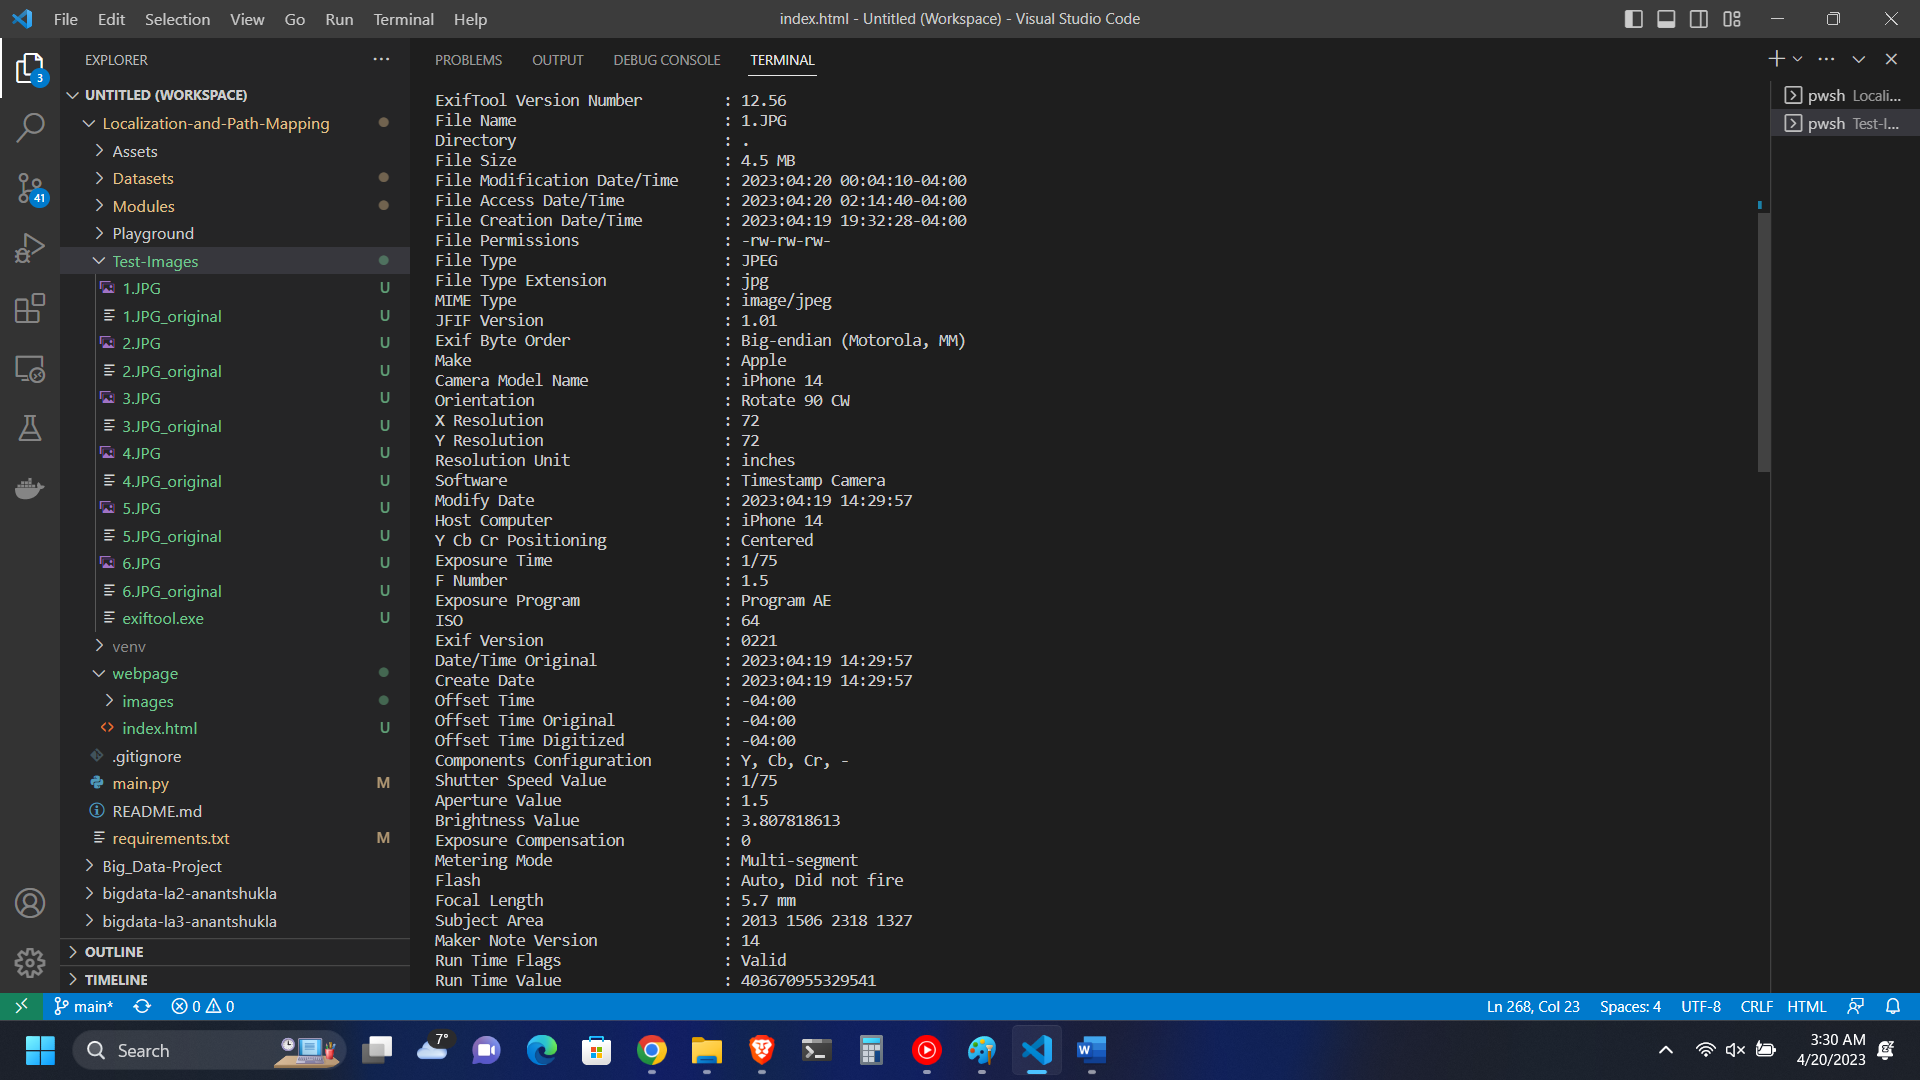Select the Testing beaker icon
This screenshot has width=1920, height=1080.
[x=30, y=428]
